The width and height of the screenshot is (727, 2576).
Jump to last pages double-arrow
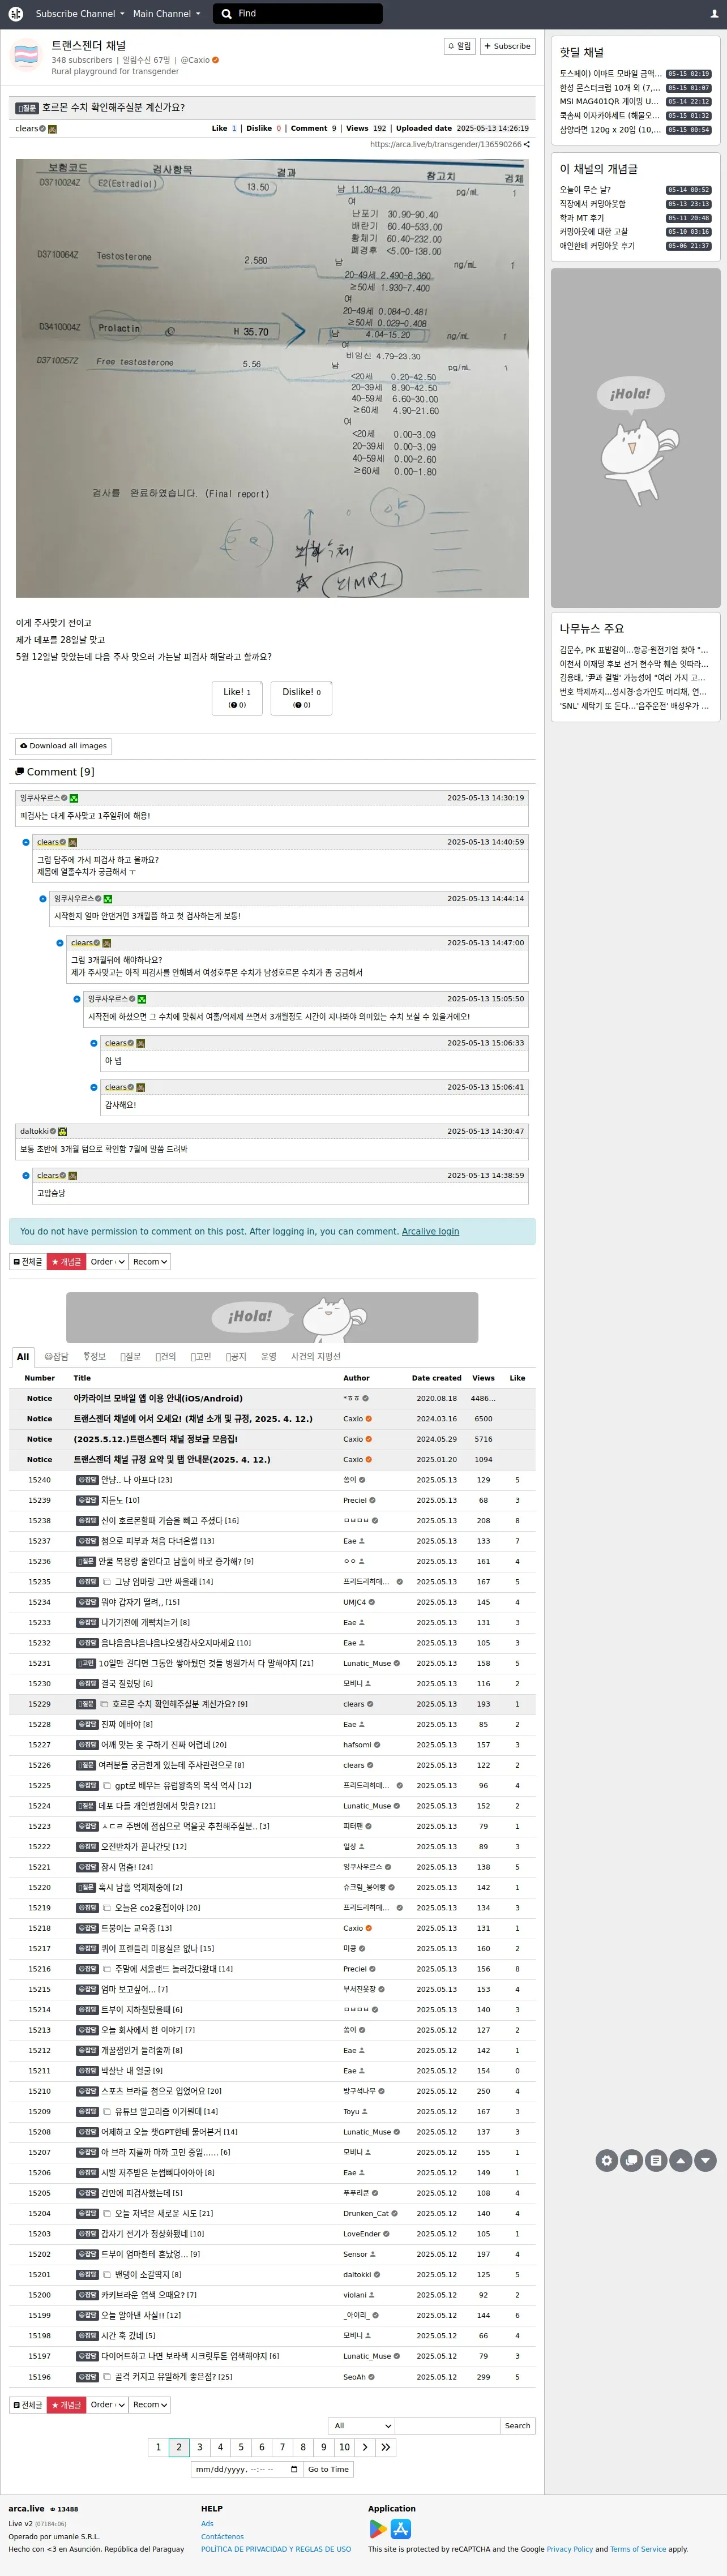(x=386, y=2447)
